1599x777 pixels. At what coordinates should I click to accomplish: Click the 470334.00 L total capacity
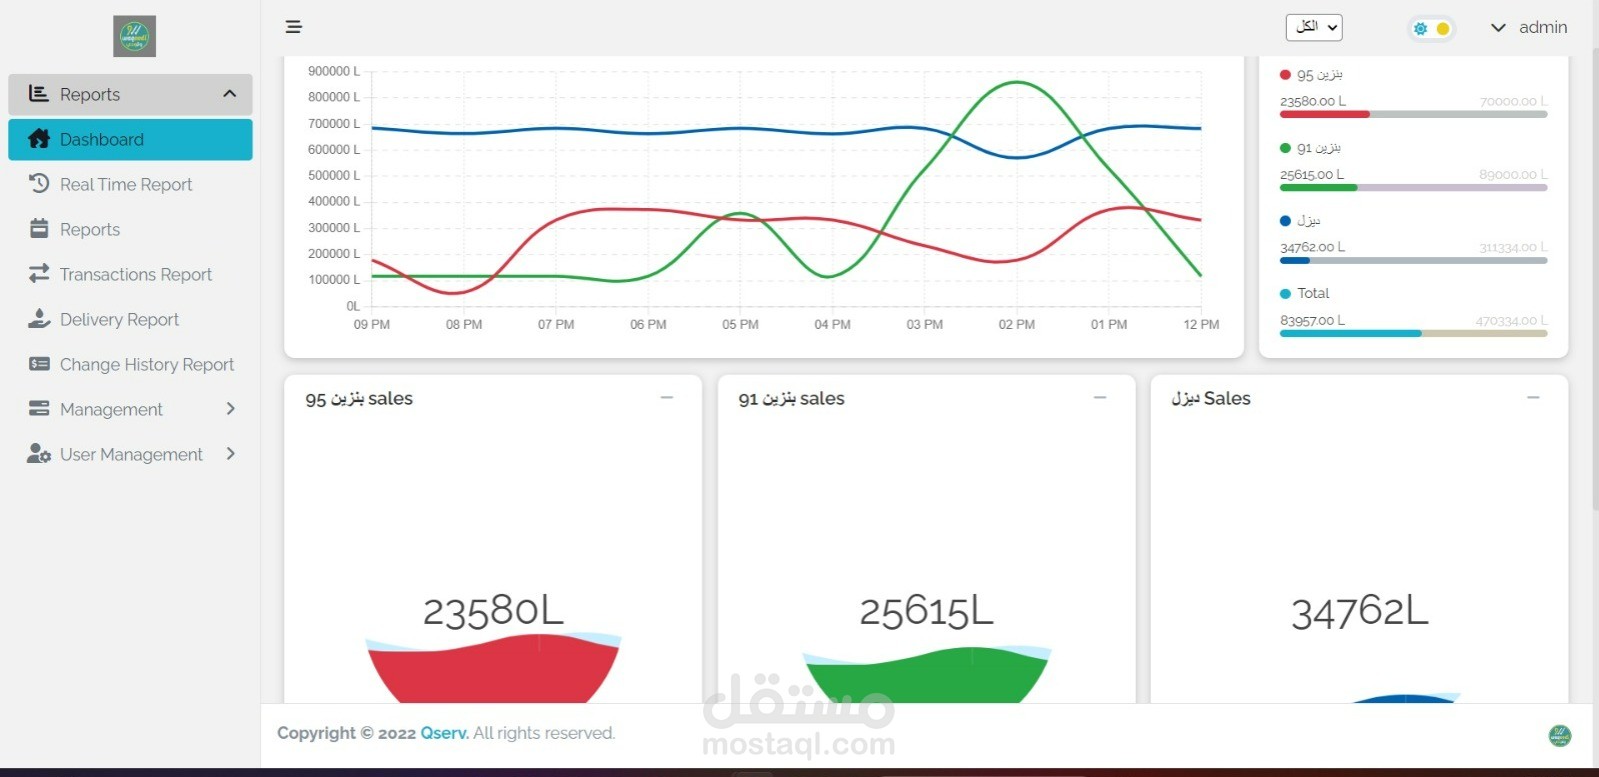pos(1511,321)
